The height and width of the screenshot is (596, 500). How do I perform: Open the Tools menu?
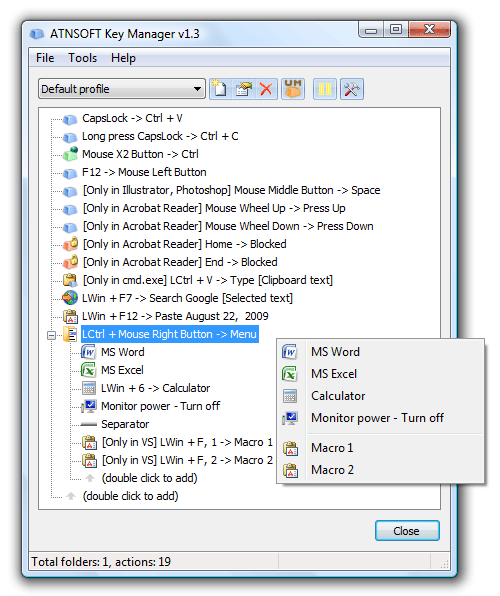point(83,58)
